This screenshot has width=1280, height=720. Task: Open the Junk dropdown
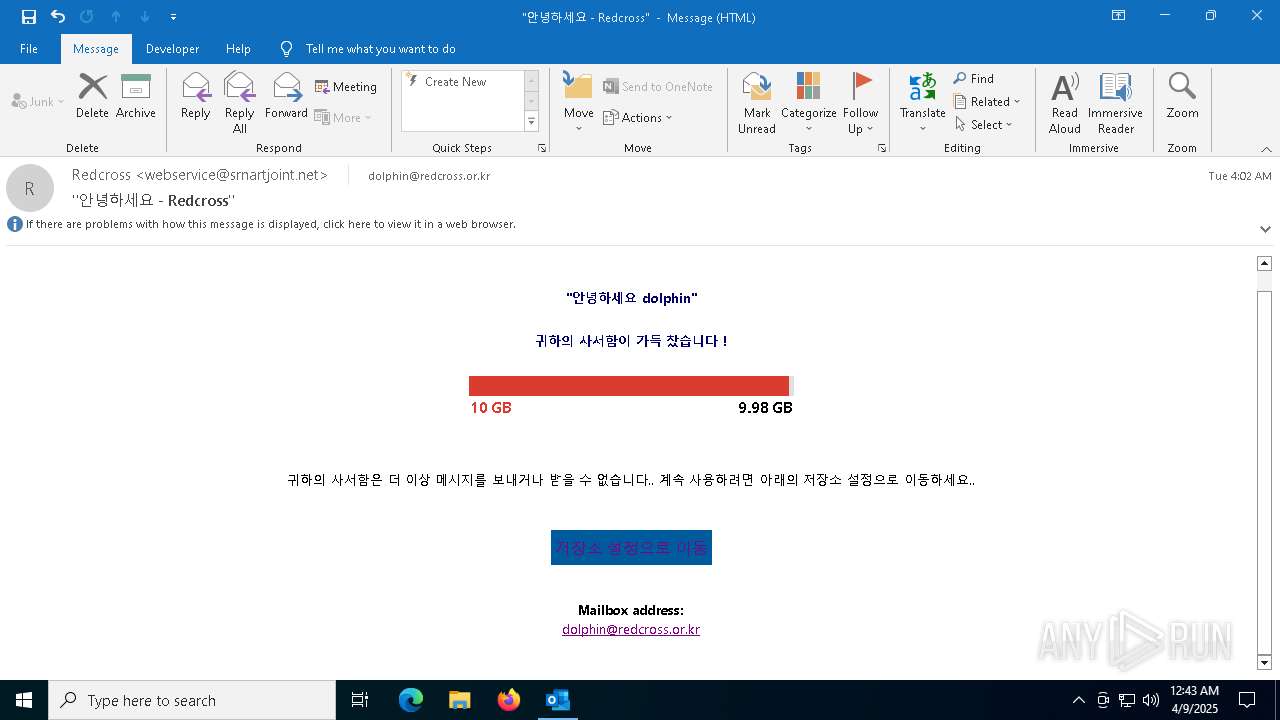38,101
